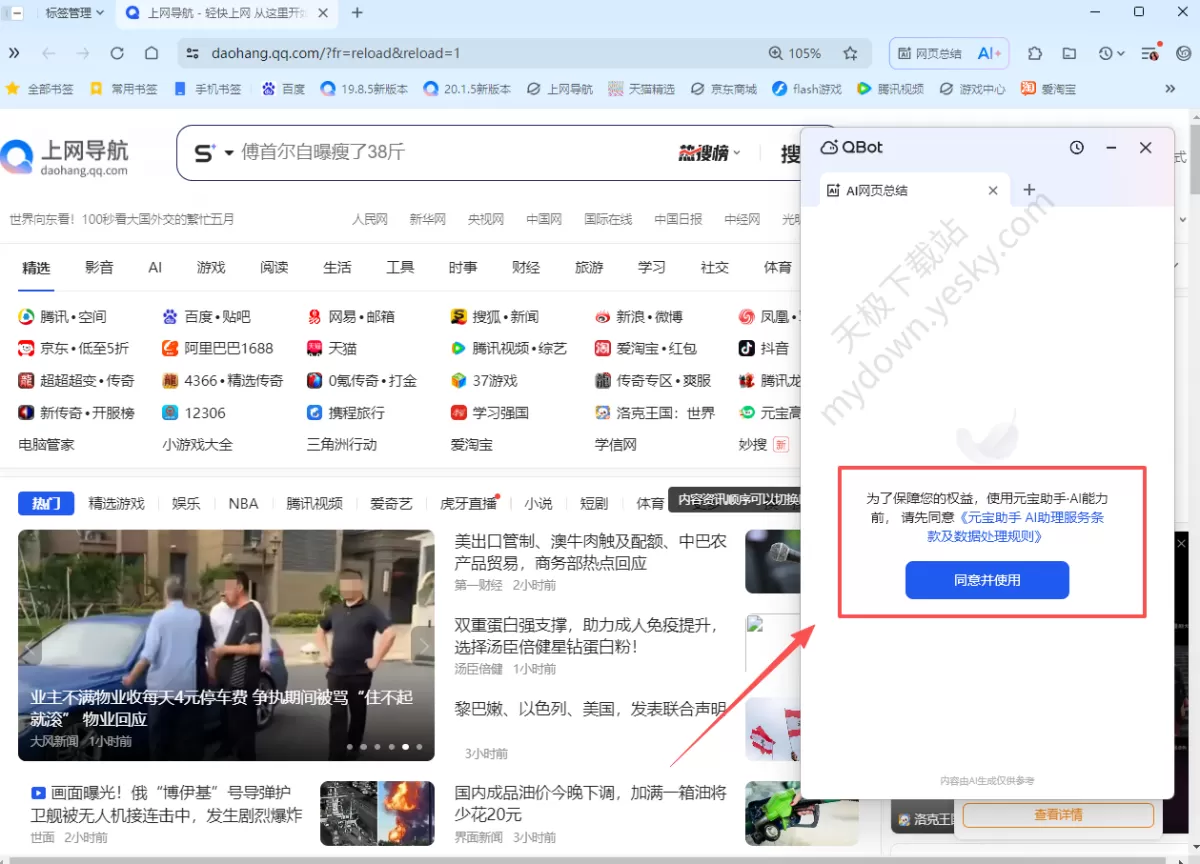Viewport: 1200px width, 864px height.
Task: Open the 新浪•微博 link
Action: (x=638, y=316)
